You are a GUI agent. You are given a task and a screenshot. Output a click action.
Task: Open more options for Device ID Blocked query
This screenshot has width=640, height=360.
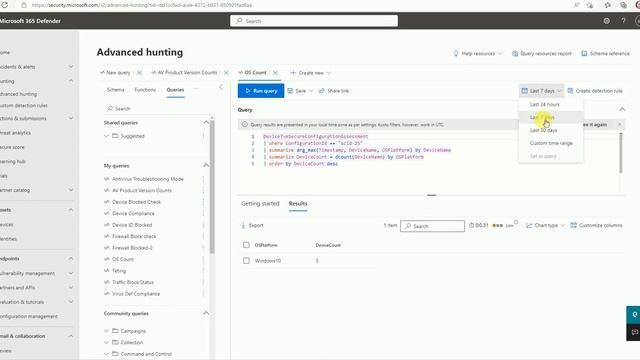(203, 225)
